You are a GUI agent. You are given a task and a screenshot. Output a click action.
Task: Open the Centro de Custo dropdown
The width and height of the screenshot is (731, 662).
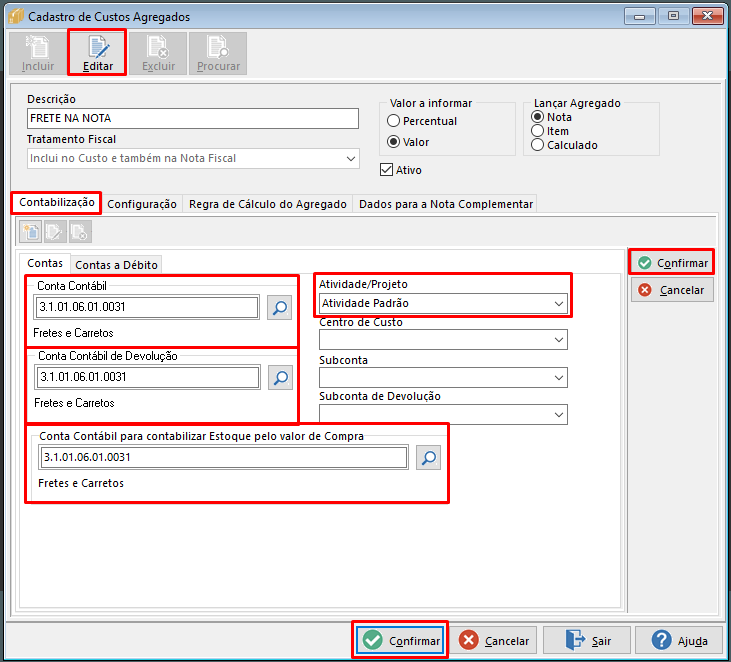tap(443, 339)
